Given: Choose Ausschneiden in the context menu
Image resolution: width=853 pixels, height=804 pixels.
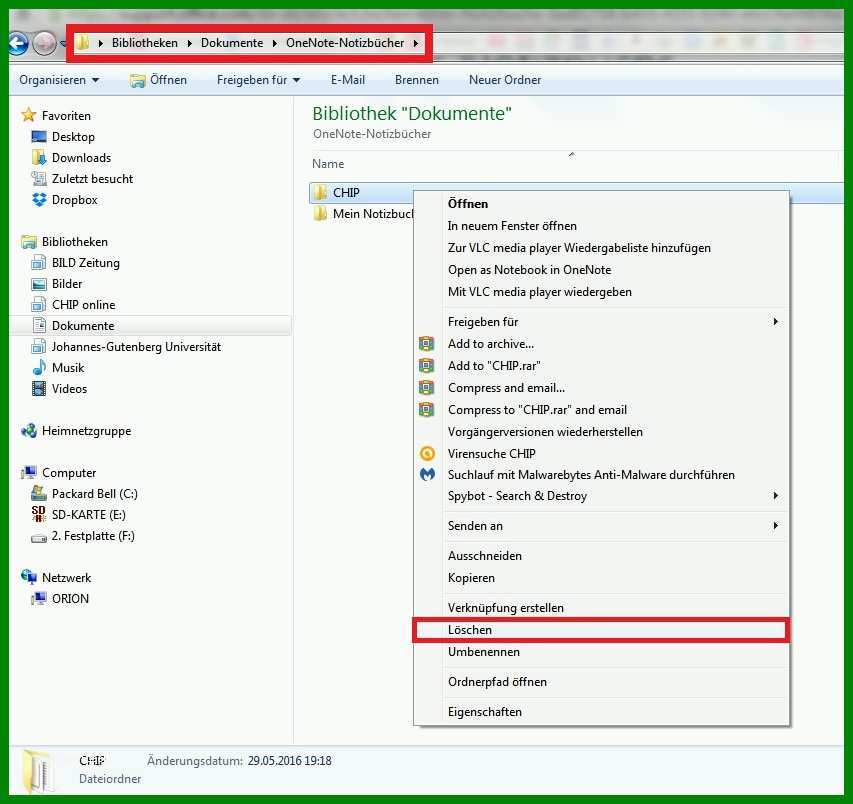Looking at the screenshot, I should point(601,555).
